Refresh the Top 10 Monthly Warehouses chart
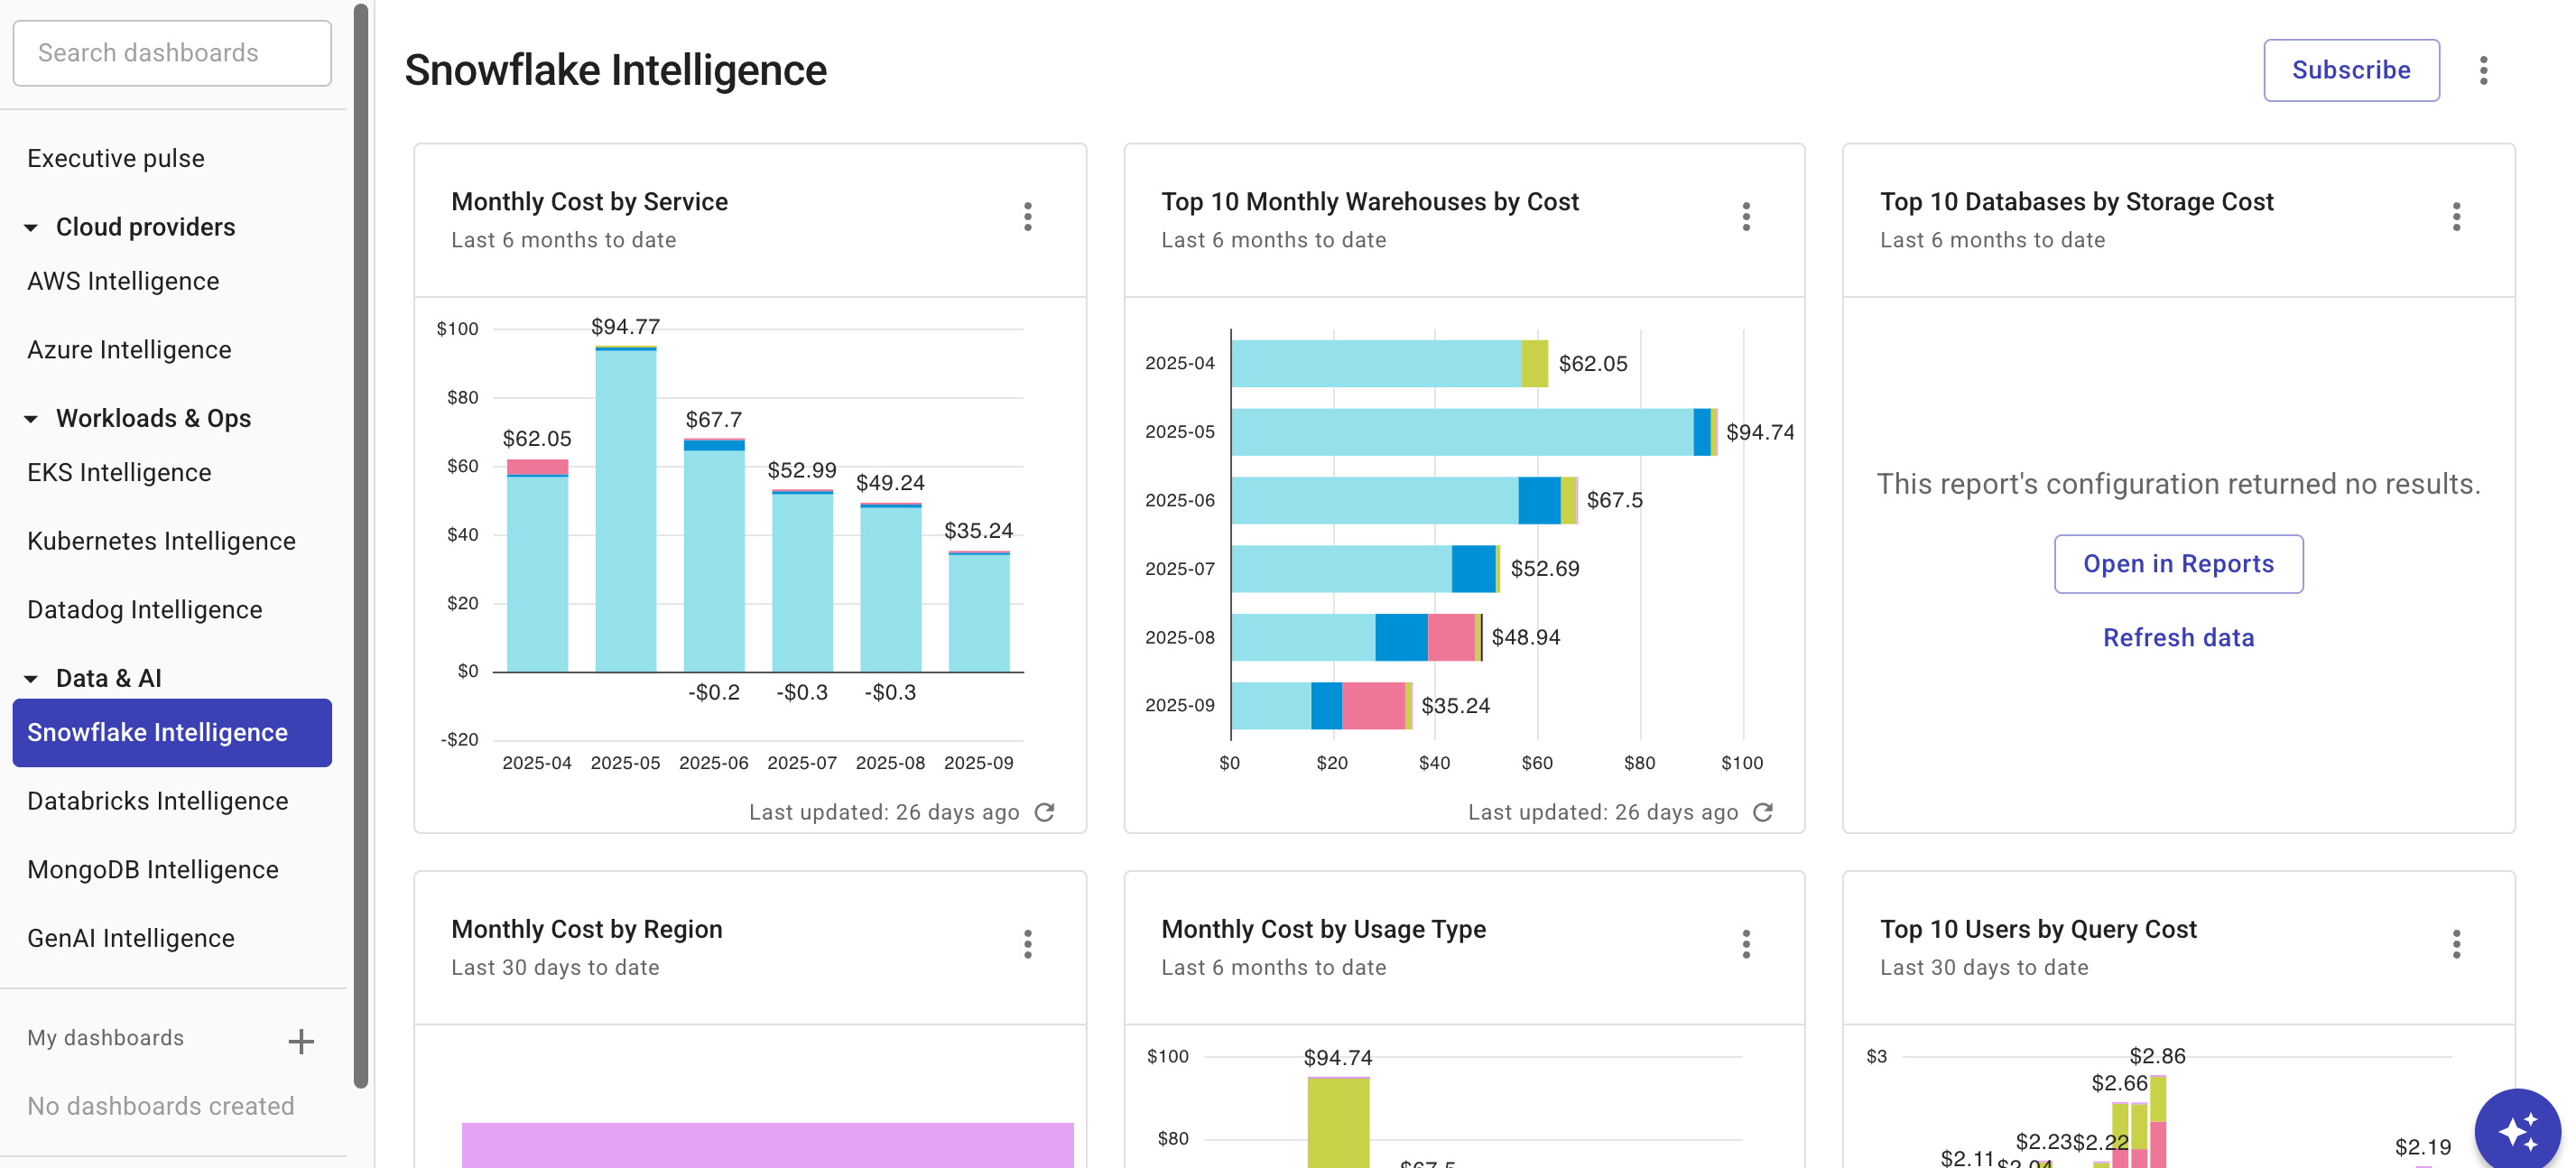 [x=1765, y=812]
